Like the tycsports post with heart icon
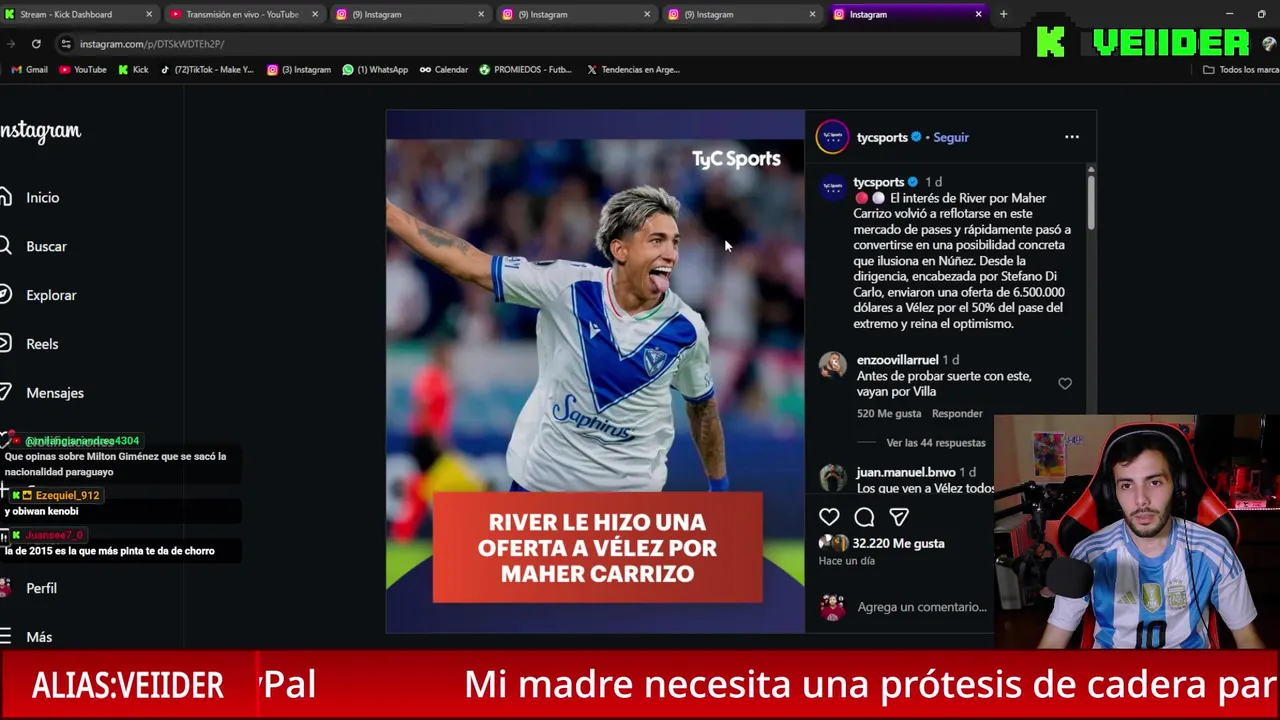 coord(829,517)
